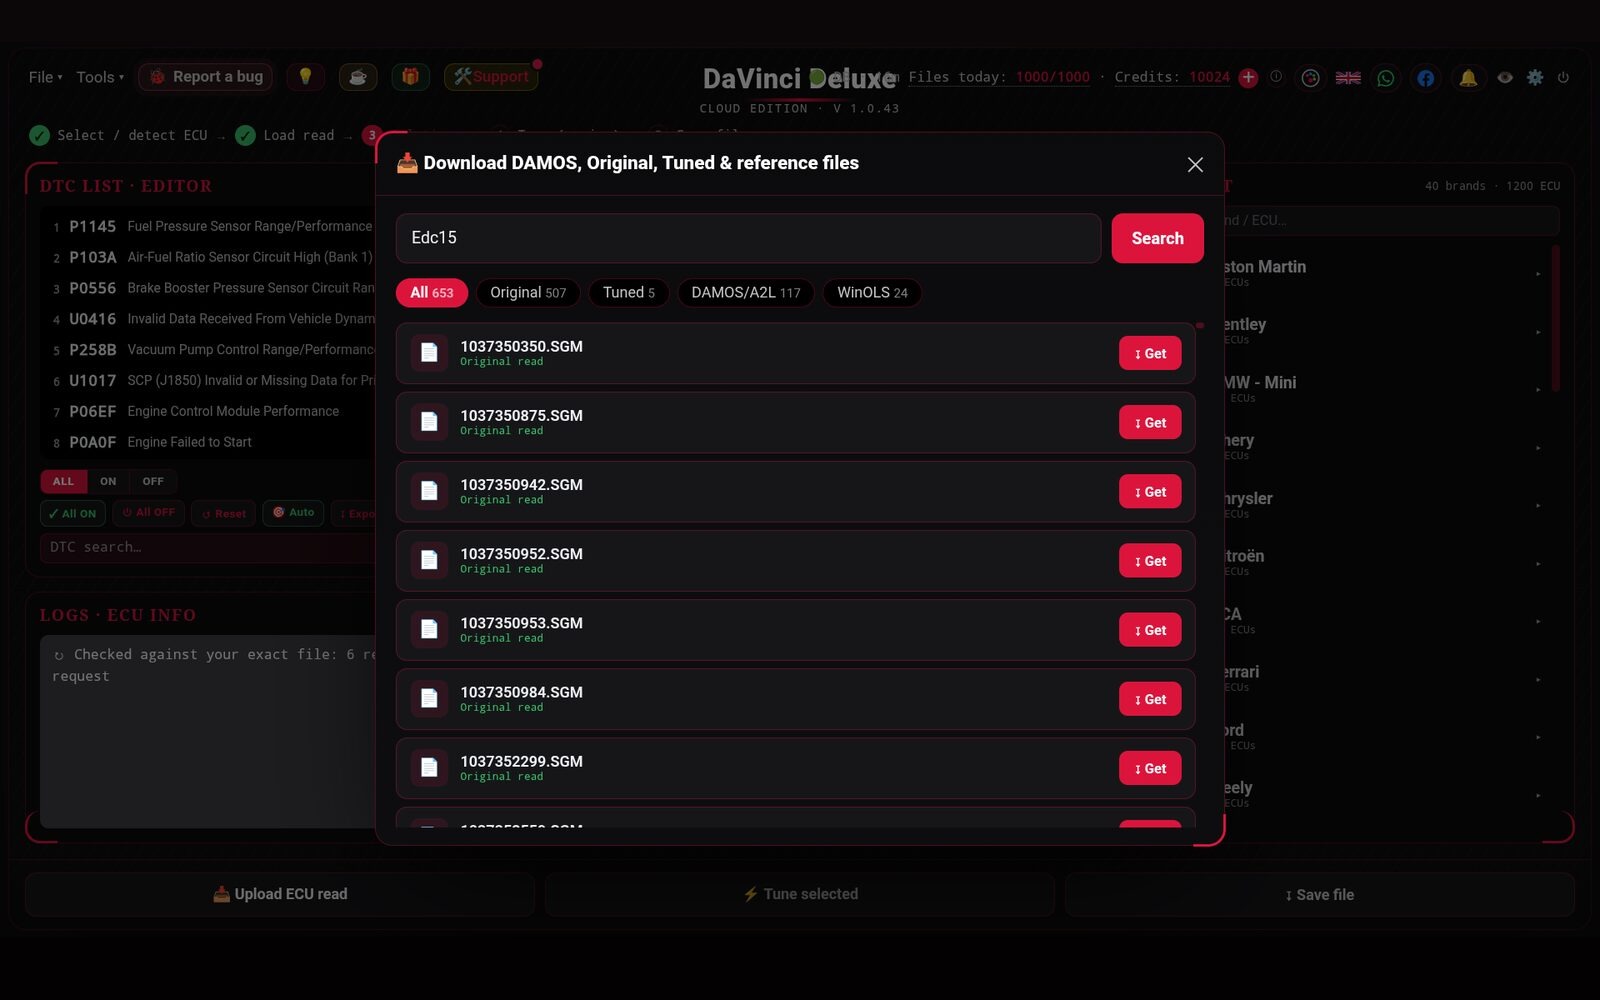Click the red plus icon to add credits
Image resolution: width=1600 pixels, height=1000 pixels.
tap(1248, 77)
